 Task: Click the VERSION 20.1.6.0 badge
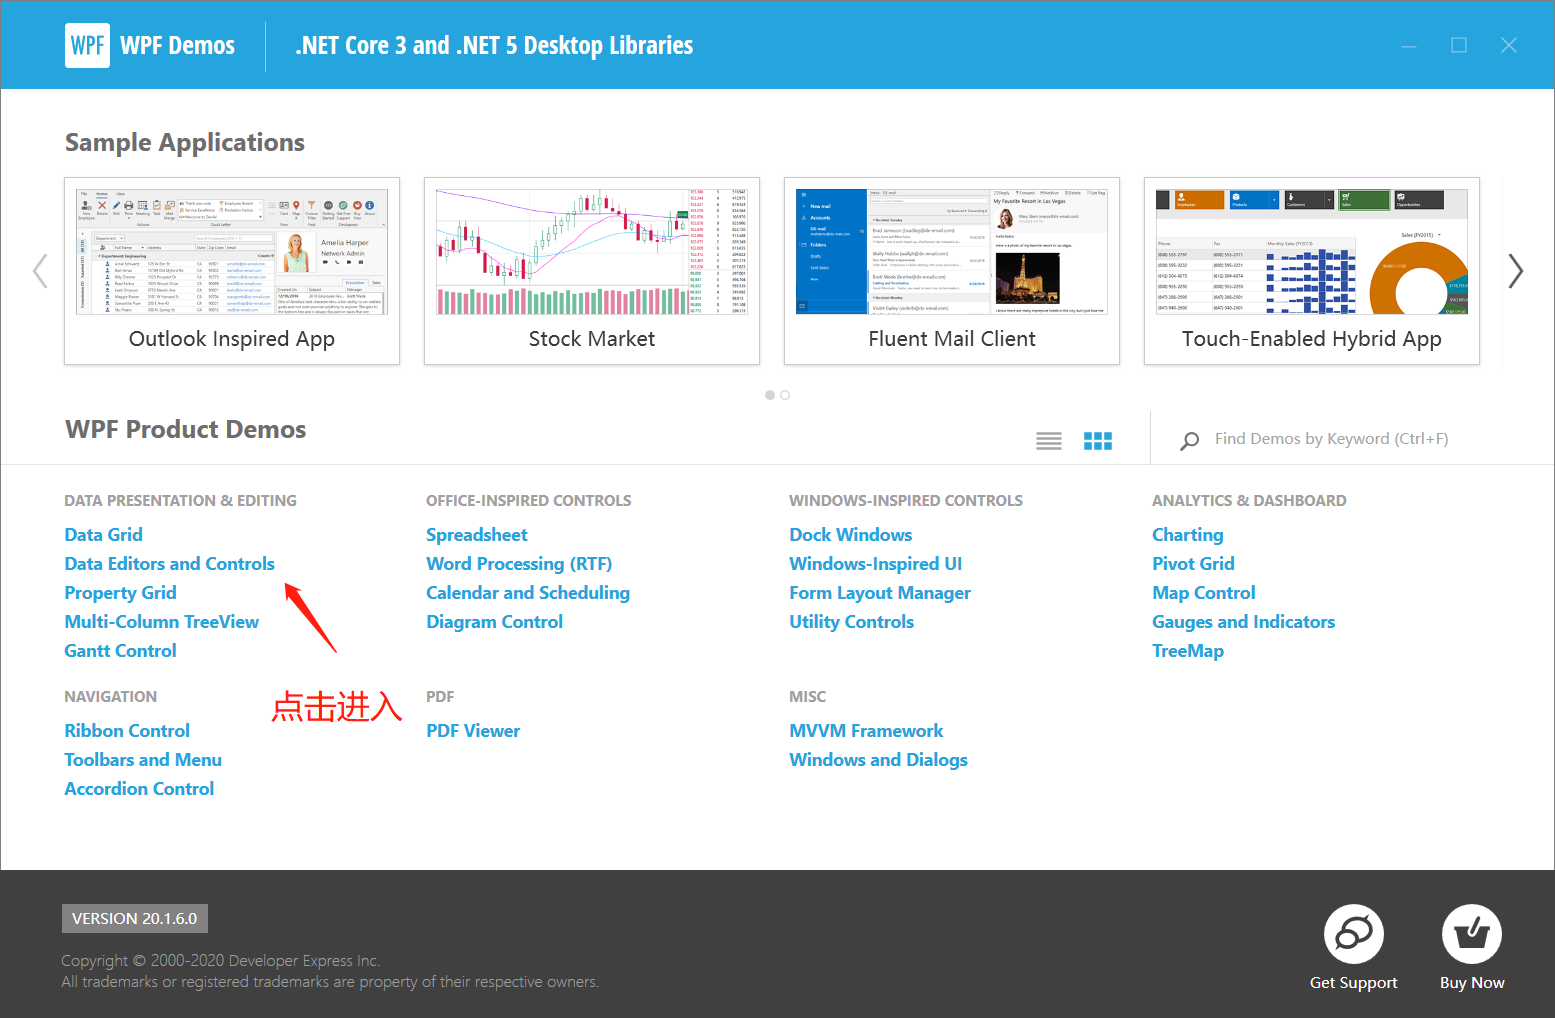point(135,918)
